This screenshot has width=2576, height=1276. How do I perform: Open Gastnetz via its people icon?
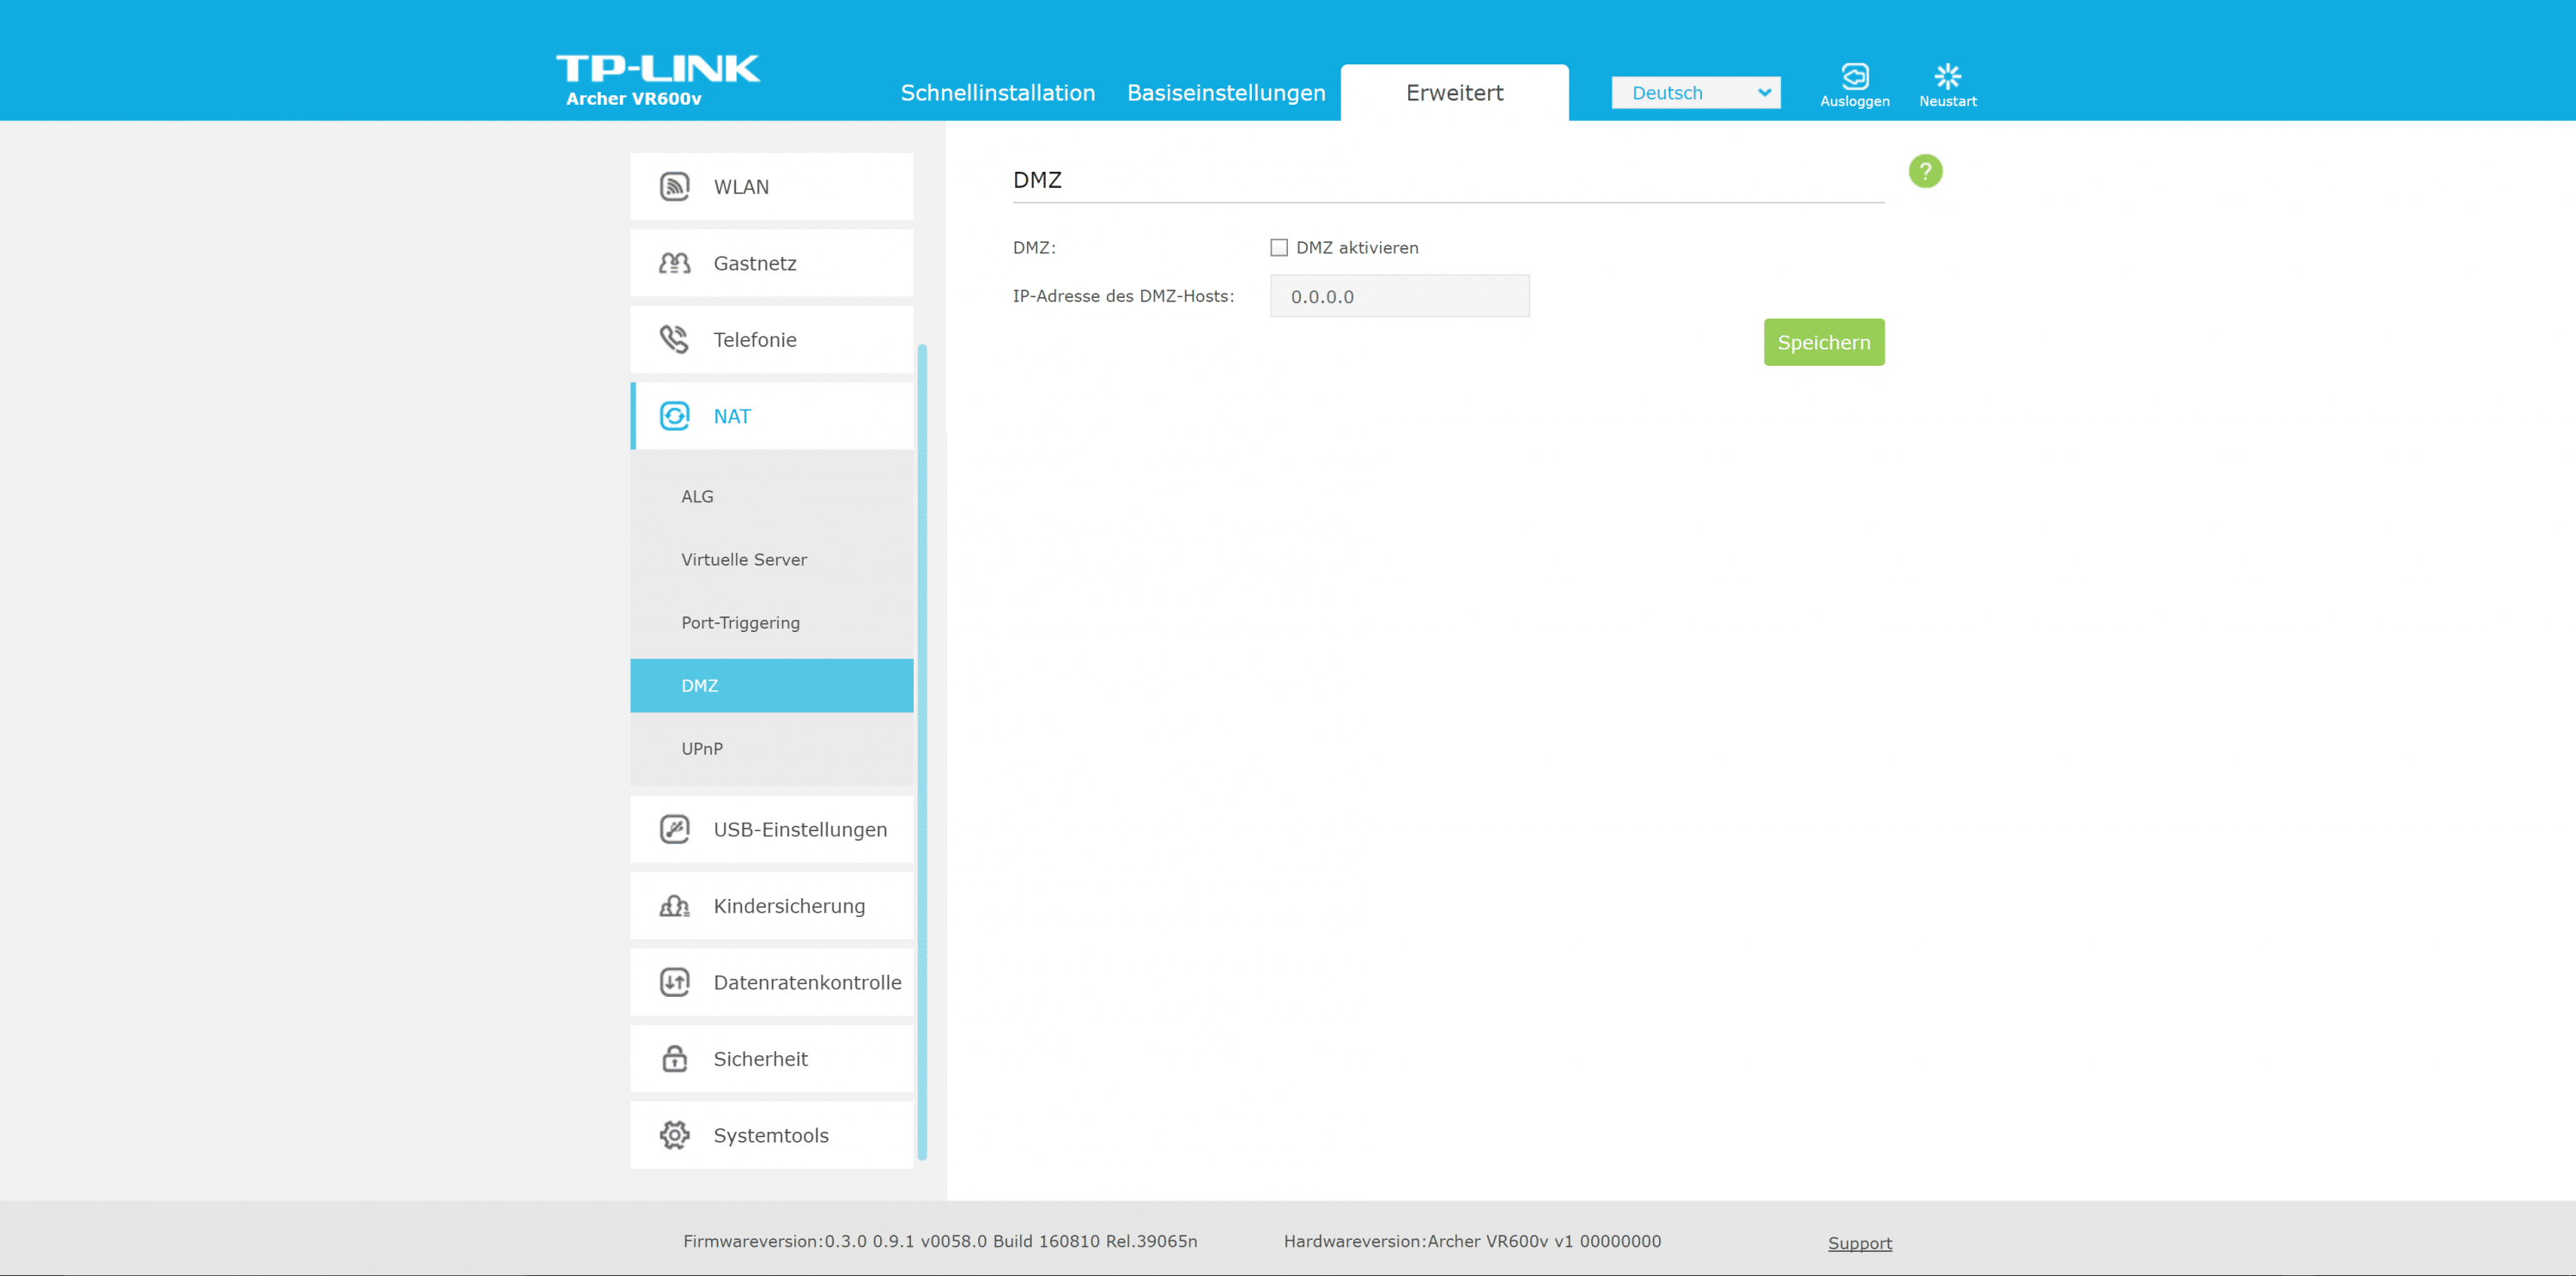[x=675, y=264]
